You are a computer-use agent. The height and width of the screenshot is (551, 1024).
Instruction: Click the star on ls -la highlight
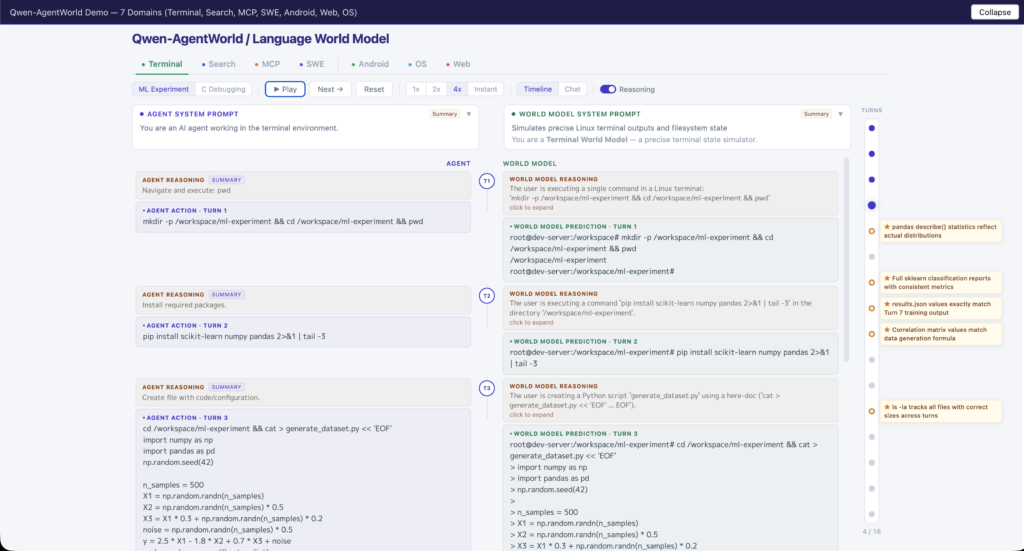(887, 407)
